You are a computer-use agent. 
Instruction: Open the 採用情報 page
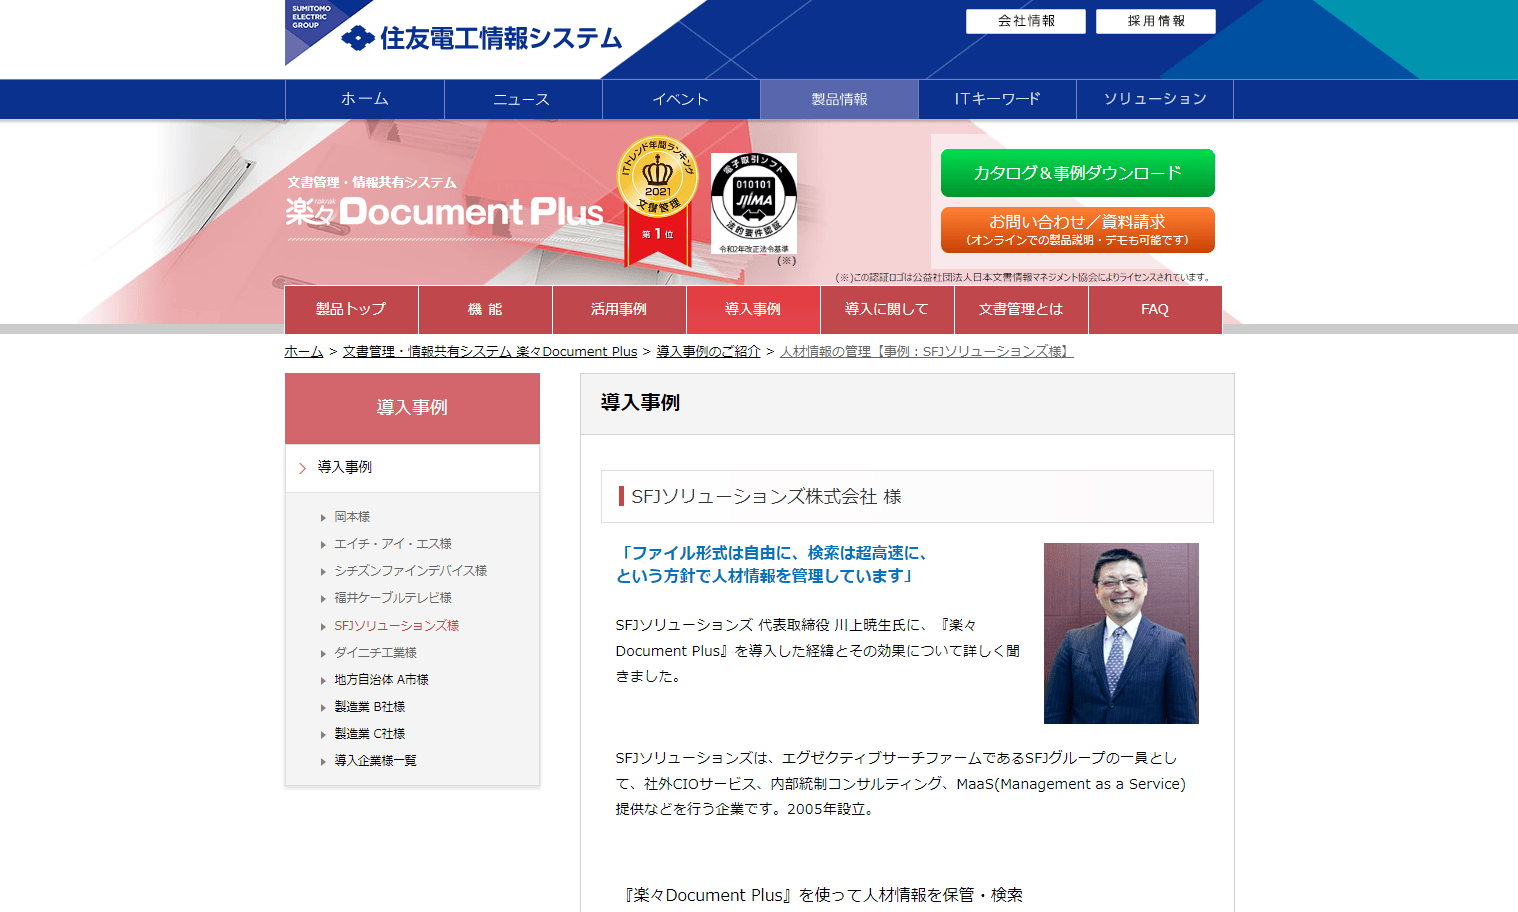(x=1156, y=21)
